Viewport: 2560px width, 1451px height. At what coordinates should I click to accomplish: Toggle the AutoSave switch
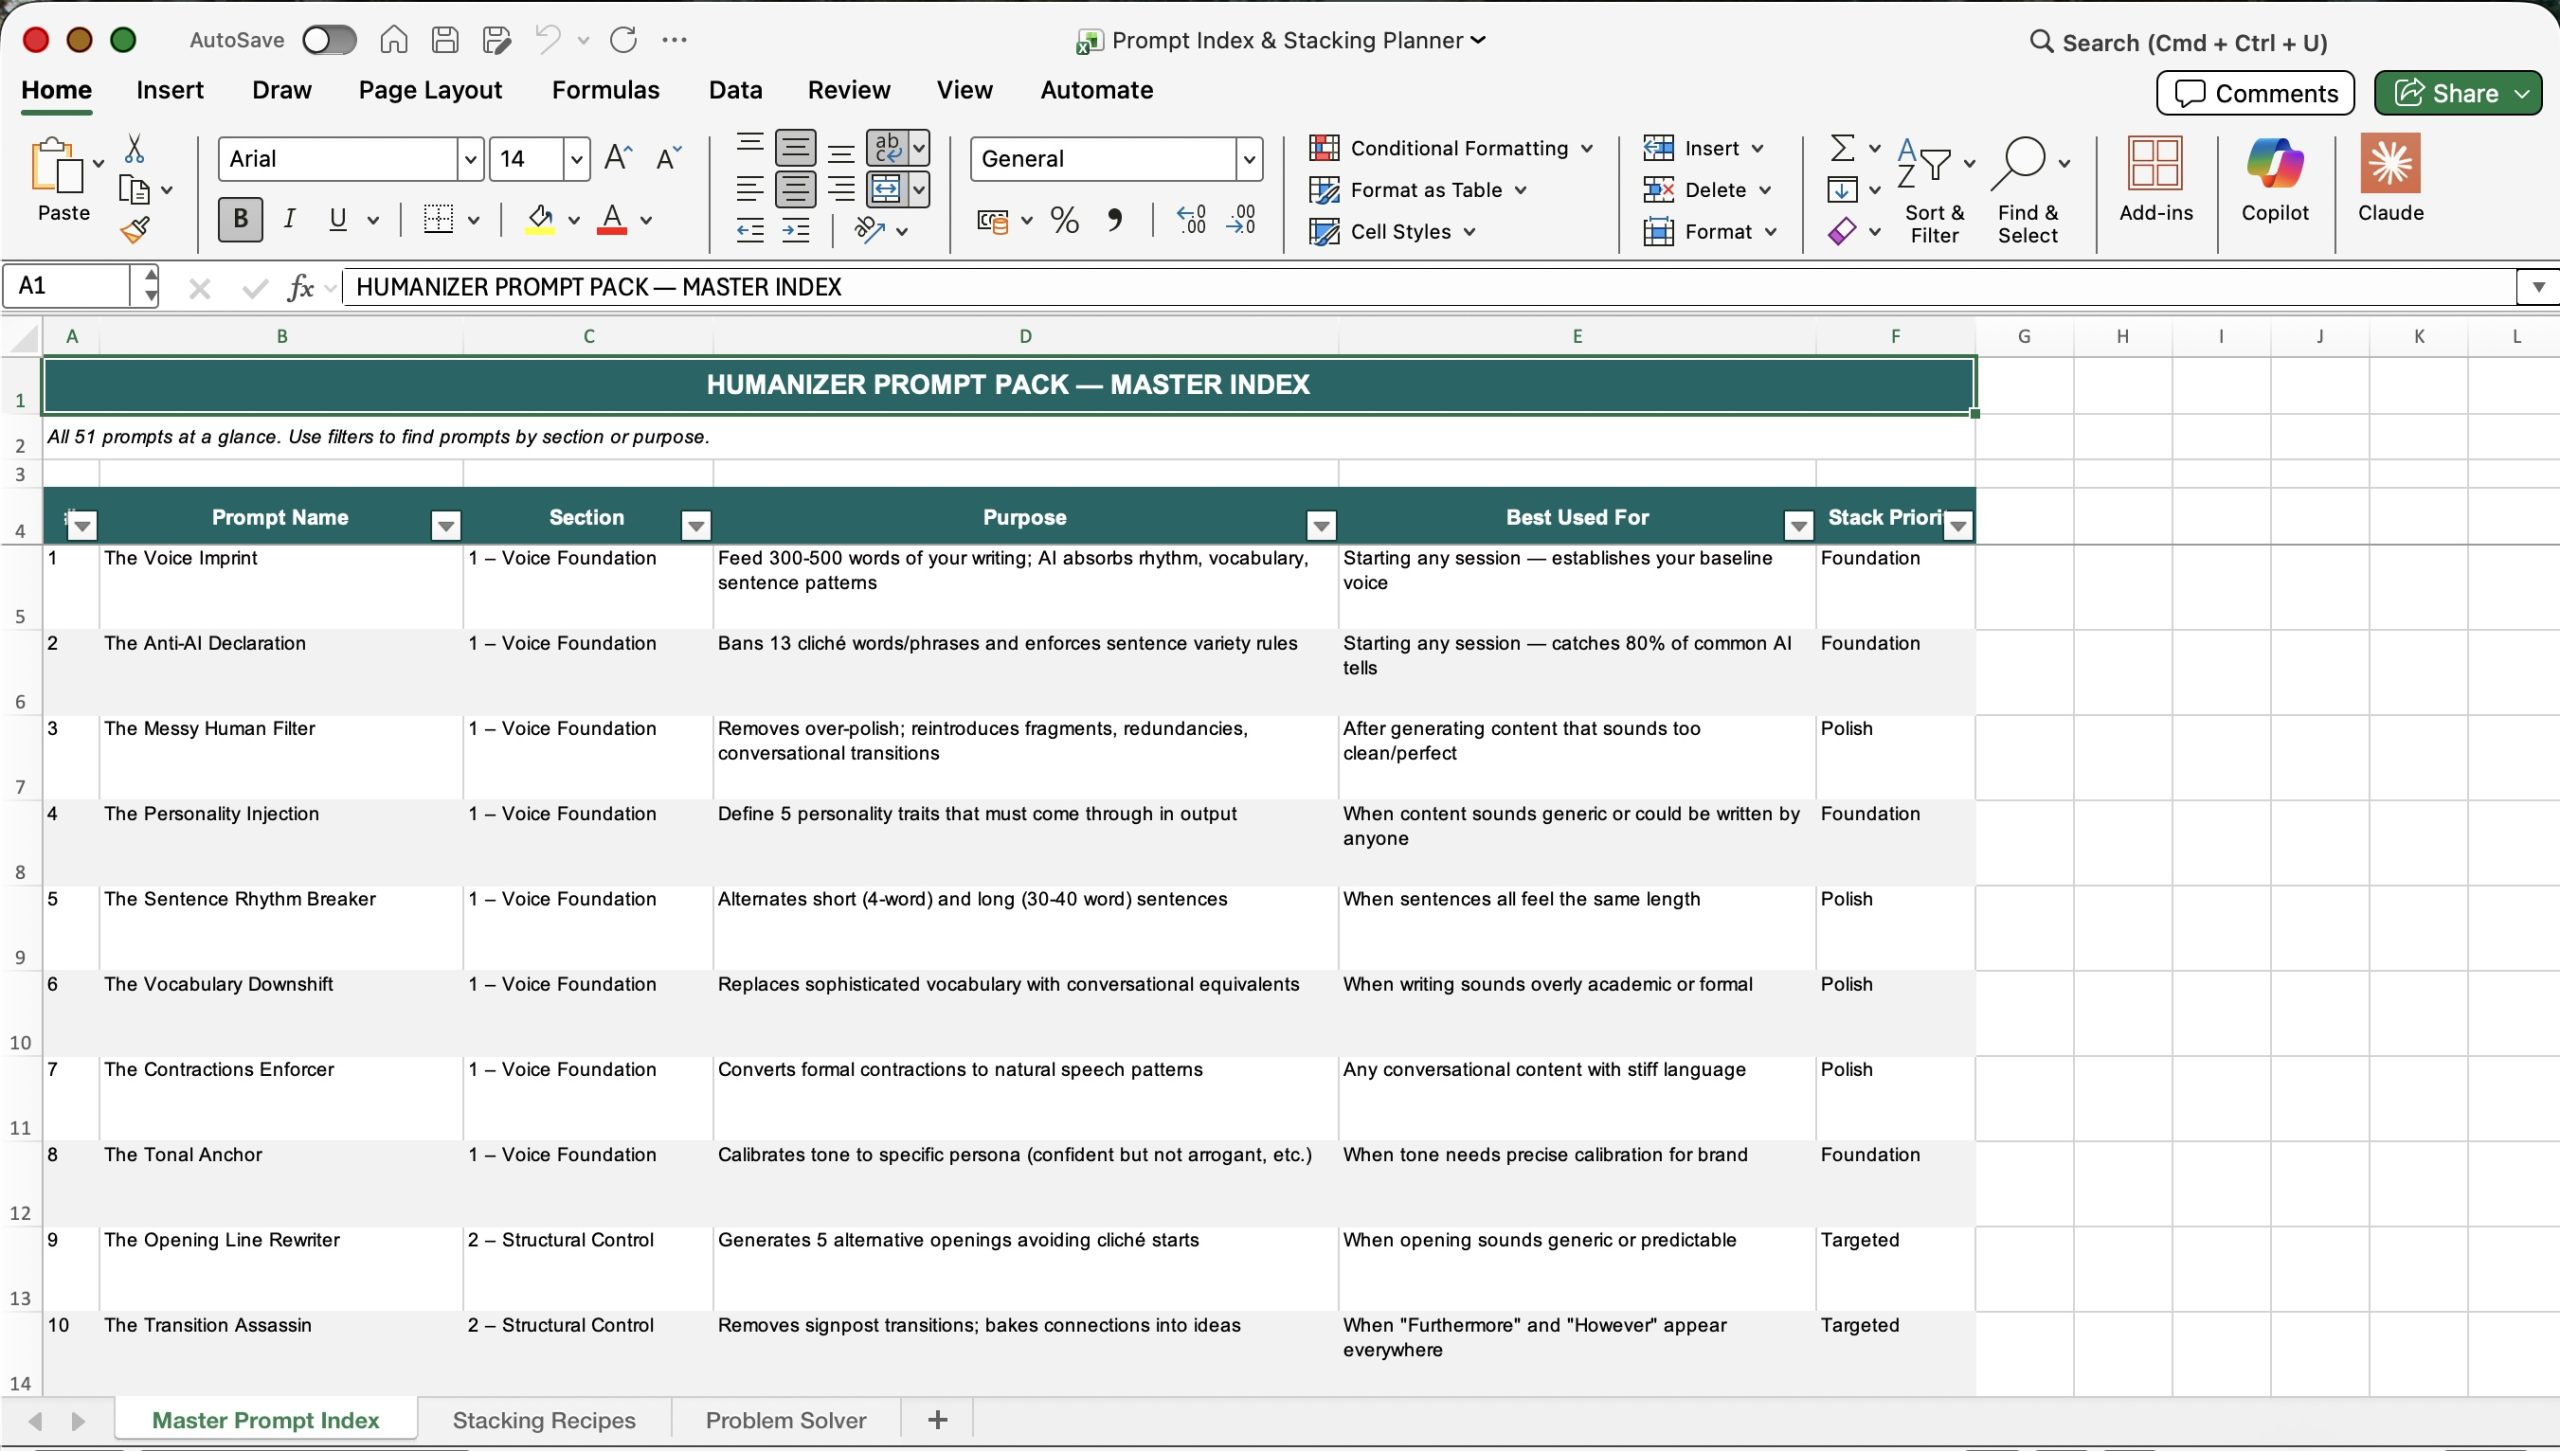329,40
